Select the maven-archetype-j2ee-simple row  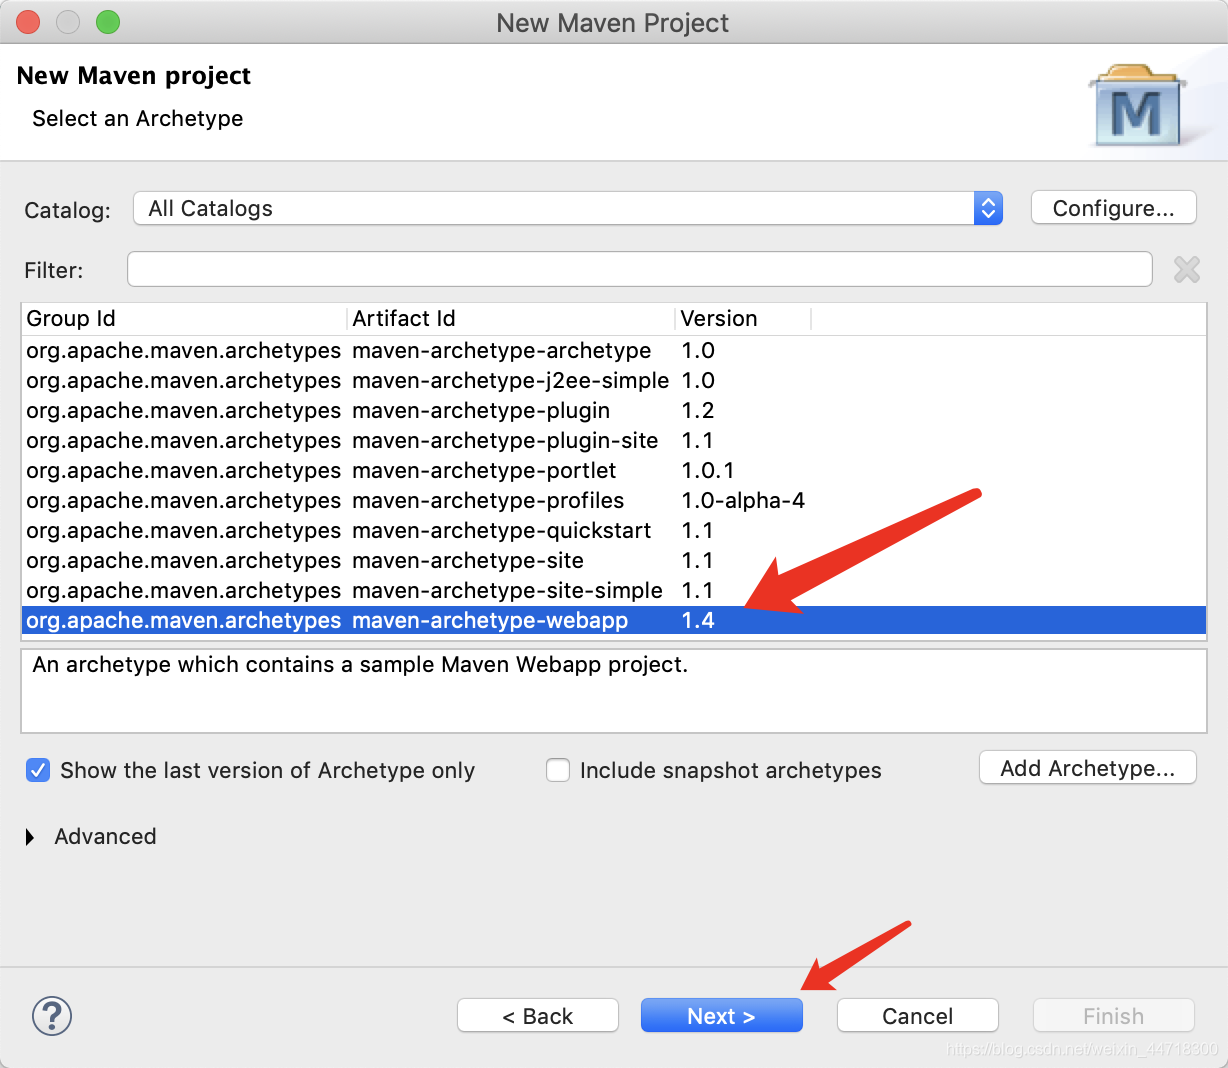tap(614, 380)
